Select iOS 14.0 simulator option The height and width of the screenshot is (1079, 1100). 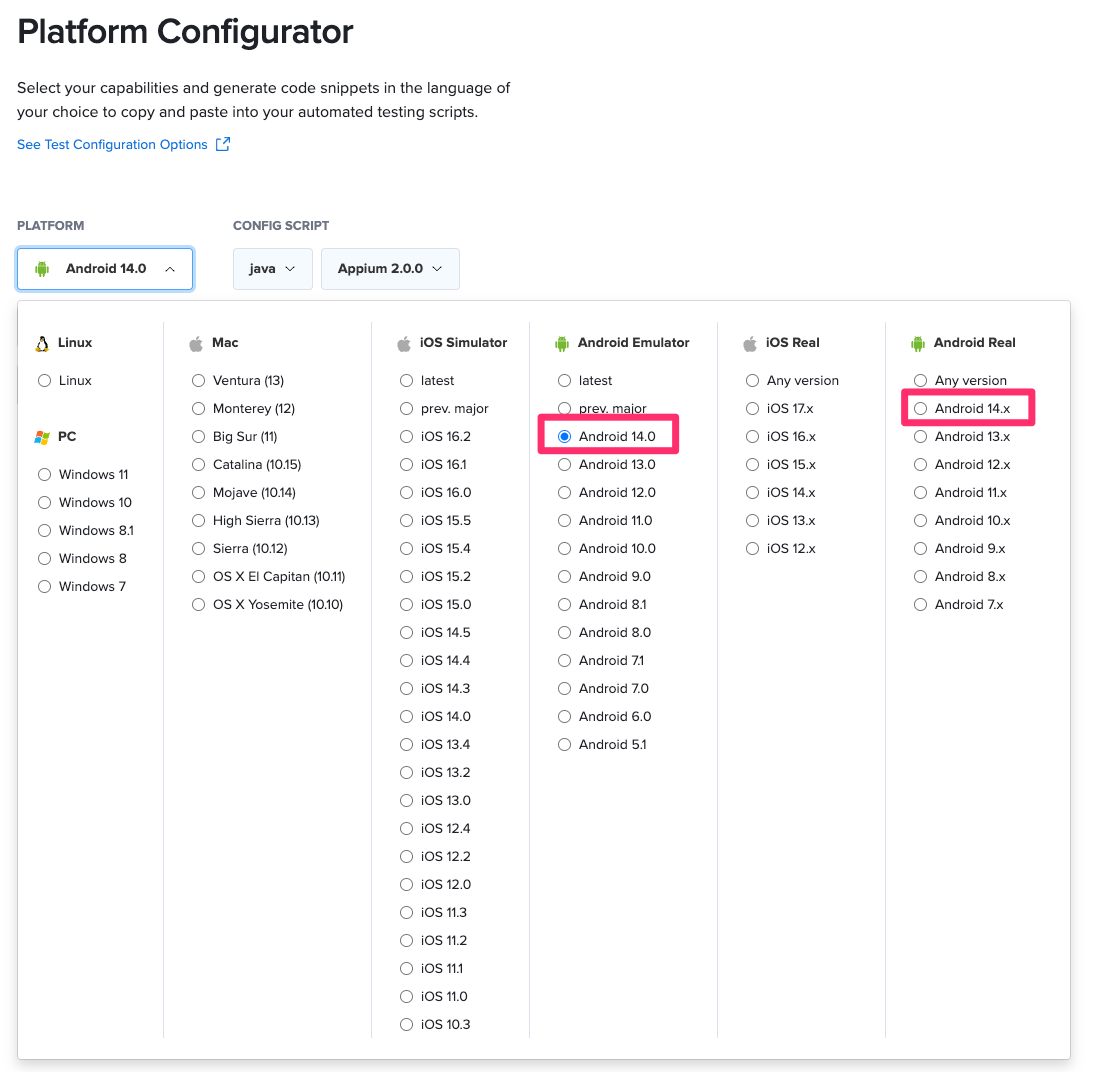(406, 716)
